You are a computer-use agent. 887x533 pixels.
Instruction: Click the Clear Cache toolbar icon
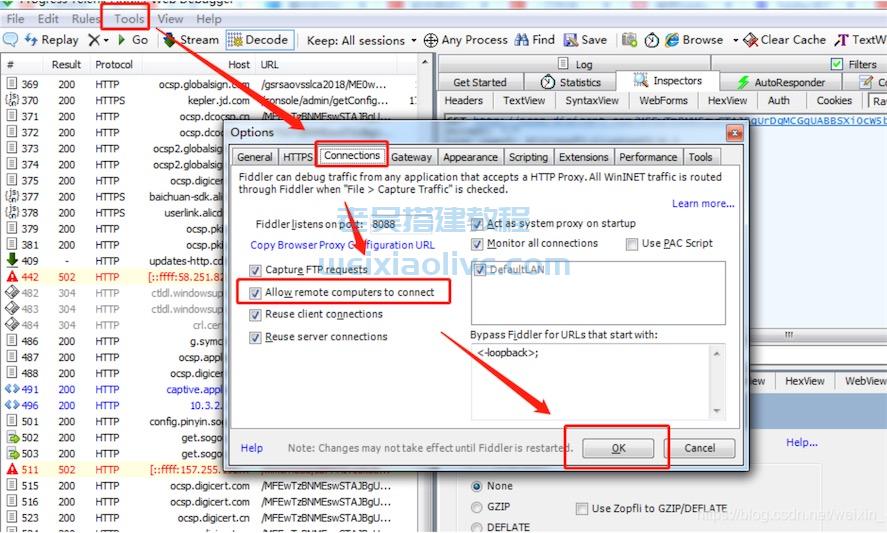pos(751,40)
